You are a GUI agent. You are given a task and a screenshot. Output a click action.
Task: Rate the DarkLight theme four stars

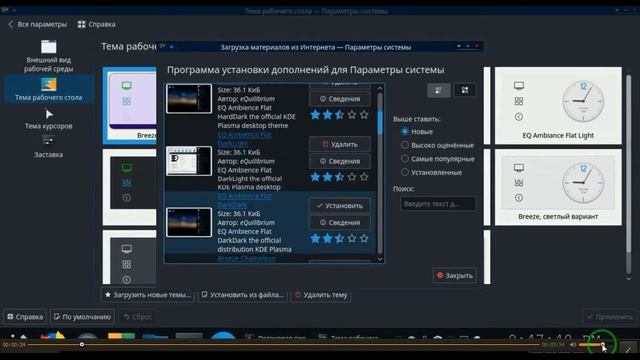(x=352, y=177)
